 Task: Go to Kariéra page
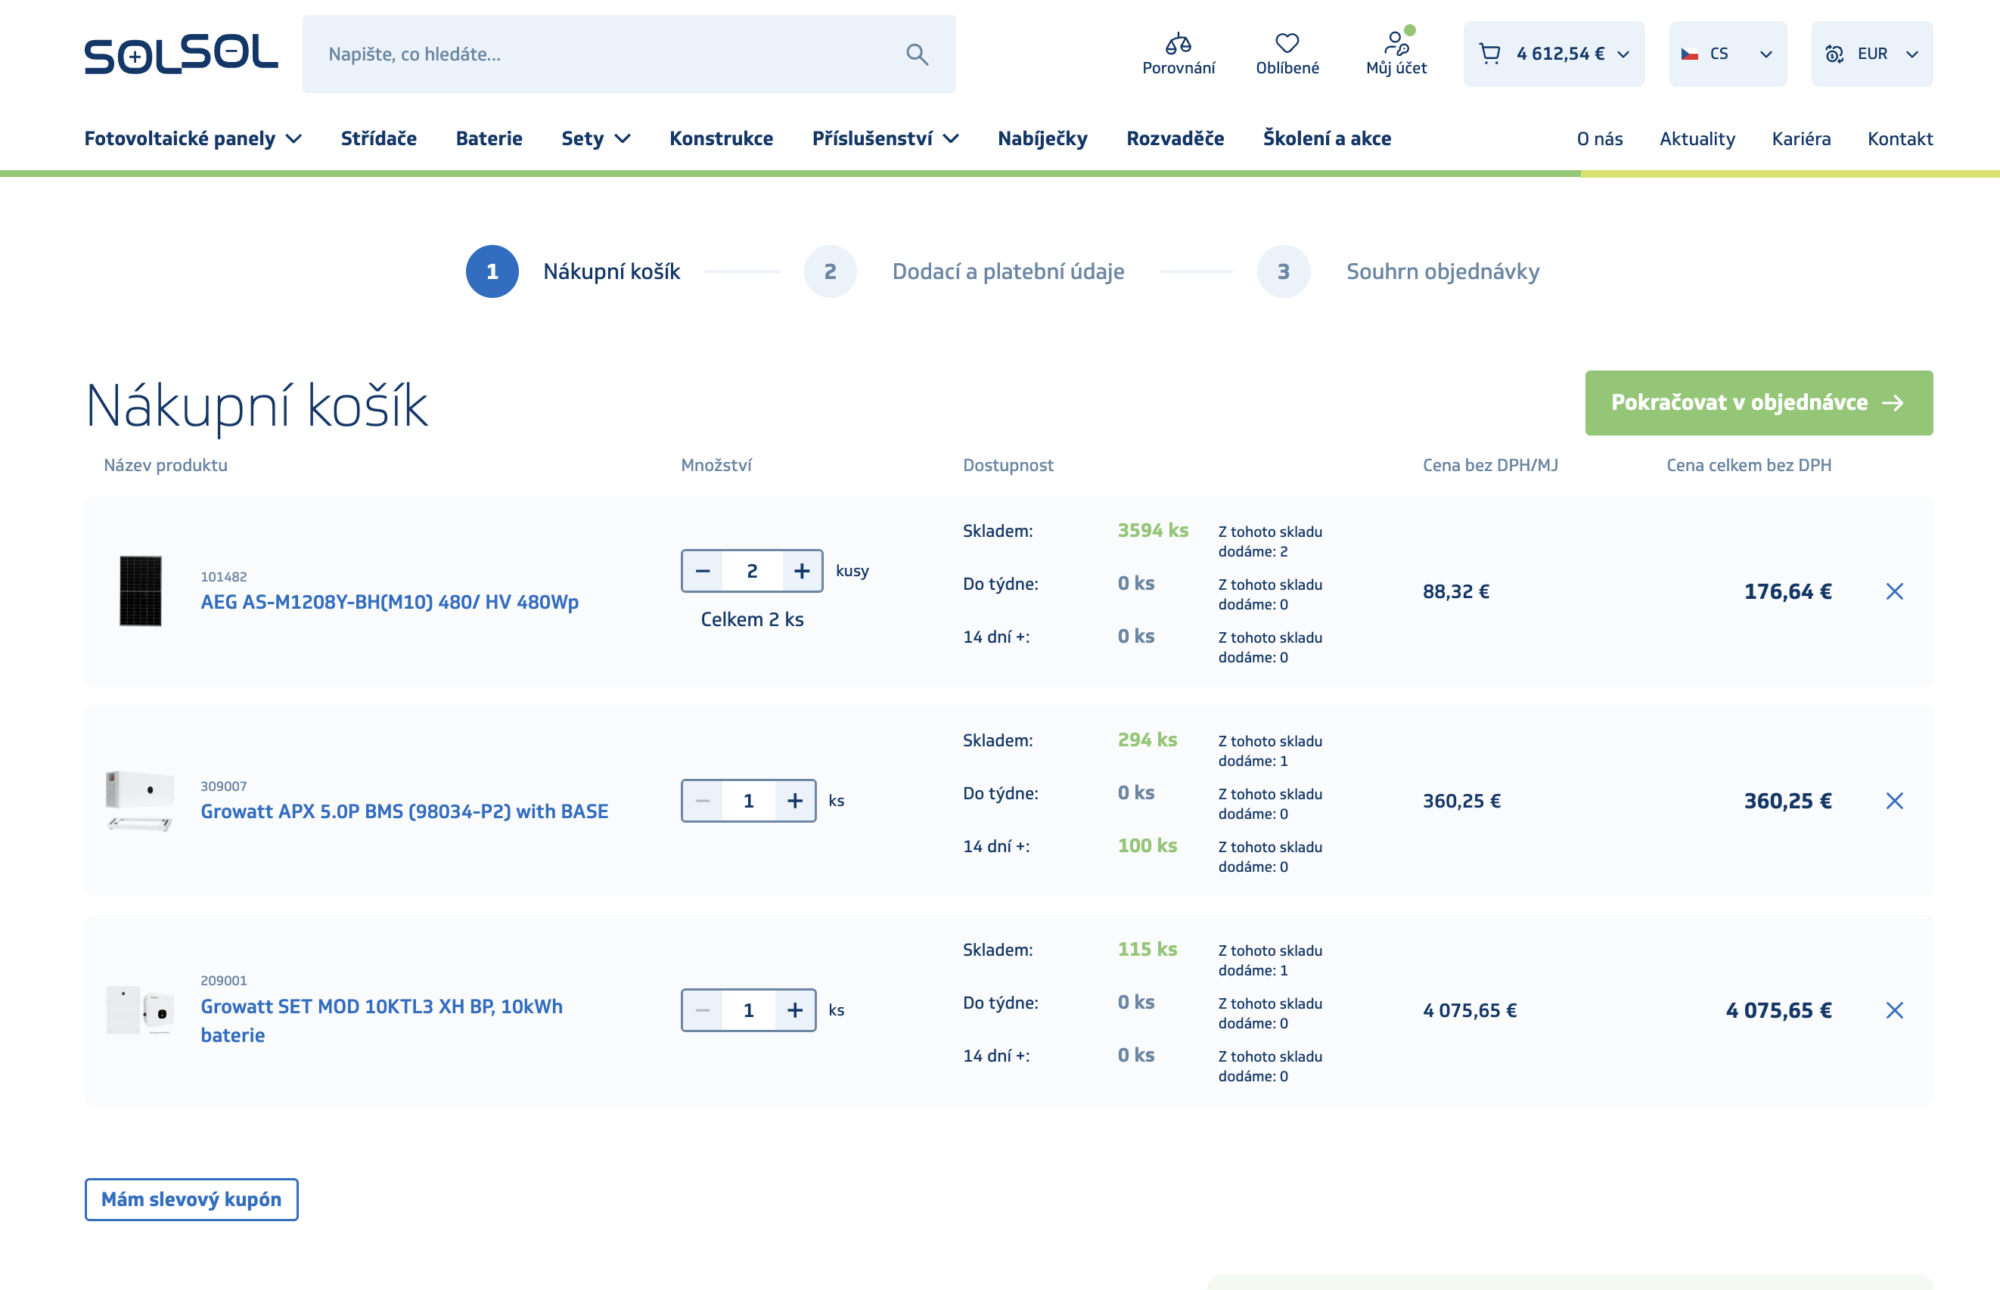[x=1801, y=139]
